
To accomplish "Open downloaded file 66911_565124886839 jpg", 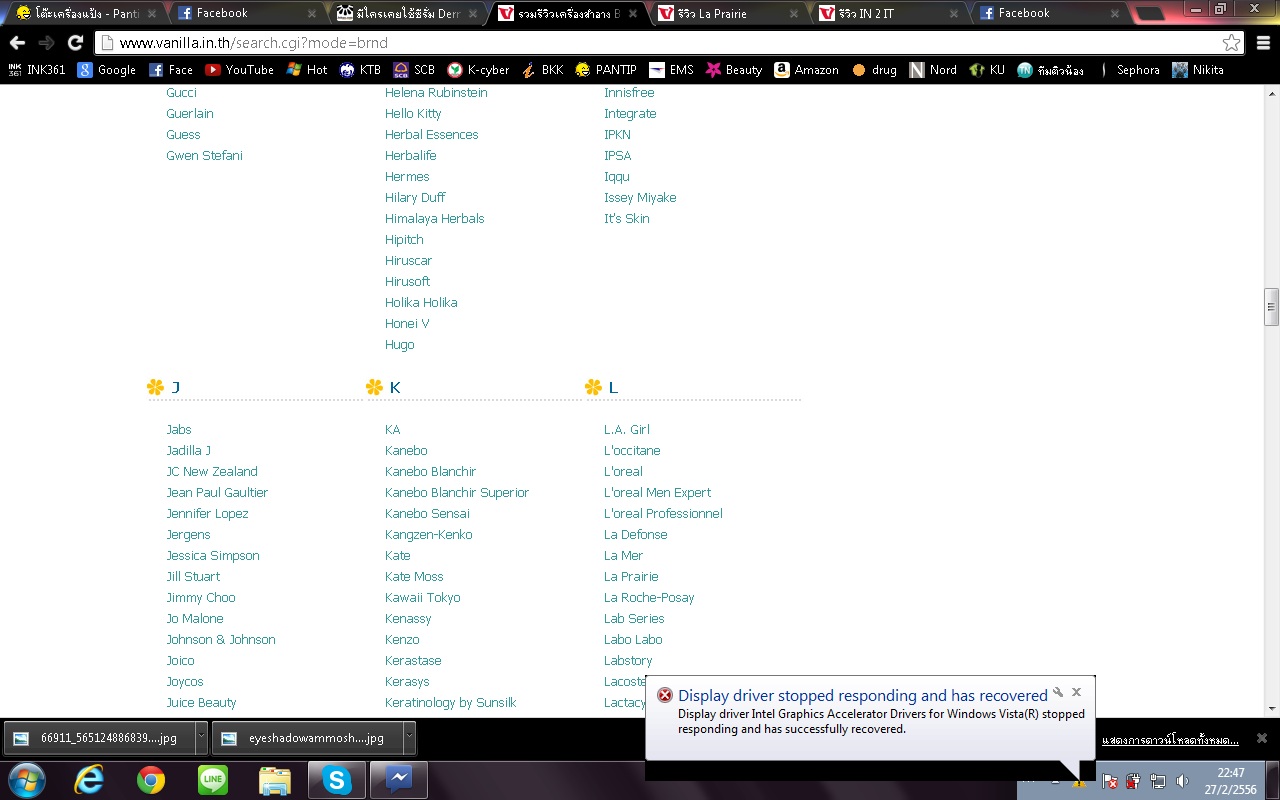I will pos(99,738).
